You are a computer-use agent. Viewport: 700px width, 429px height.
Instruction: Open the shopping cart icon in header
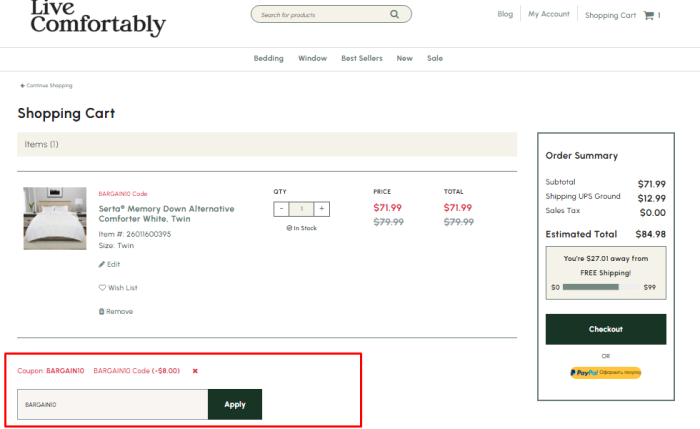coord(648,16)
